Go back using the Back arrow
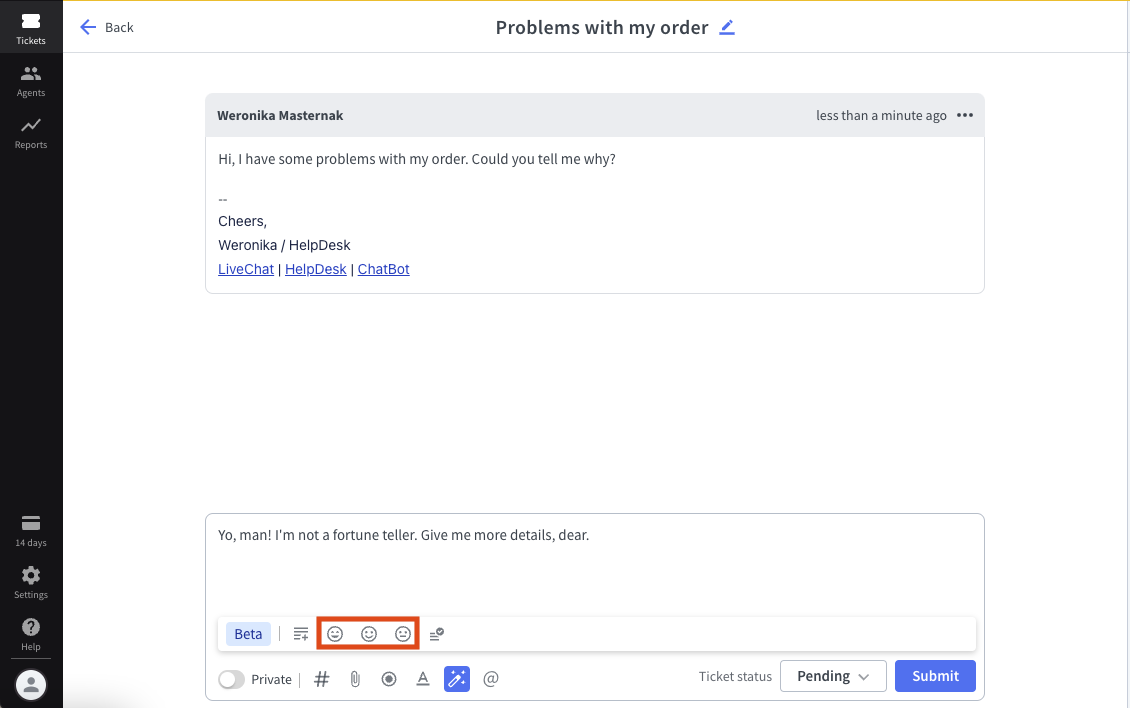This screenshot has height=708, width=1130. [107, 27]
